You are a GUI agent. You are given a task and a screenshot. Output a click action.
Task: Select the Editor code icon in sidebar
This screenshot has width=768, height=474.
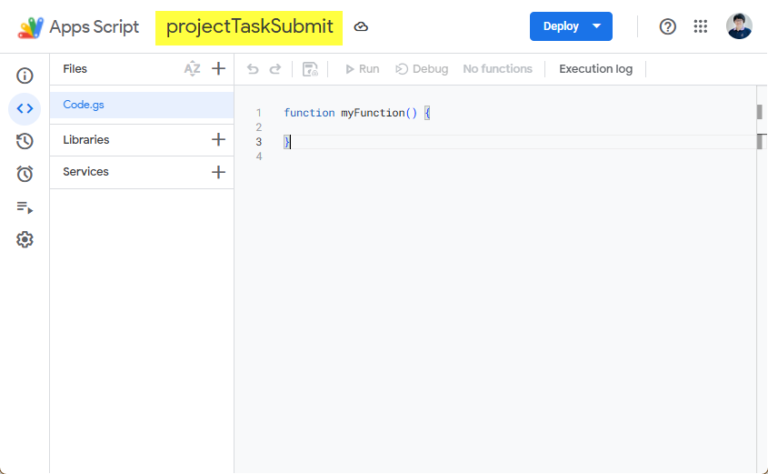(24, 109)
